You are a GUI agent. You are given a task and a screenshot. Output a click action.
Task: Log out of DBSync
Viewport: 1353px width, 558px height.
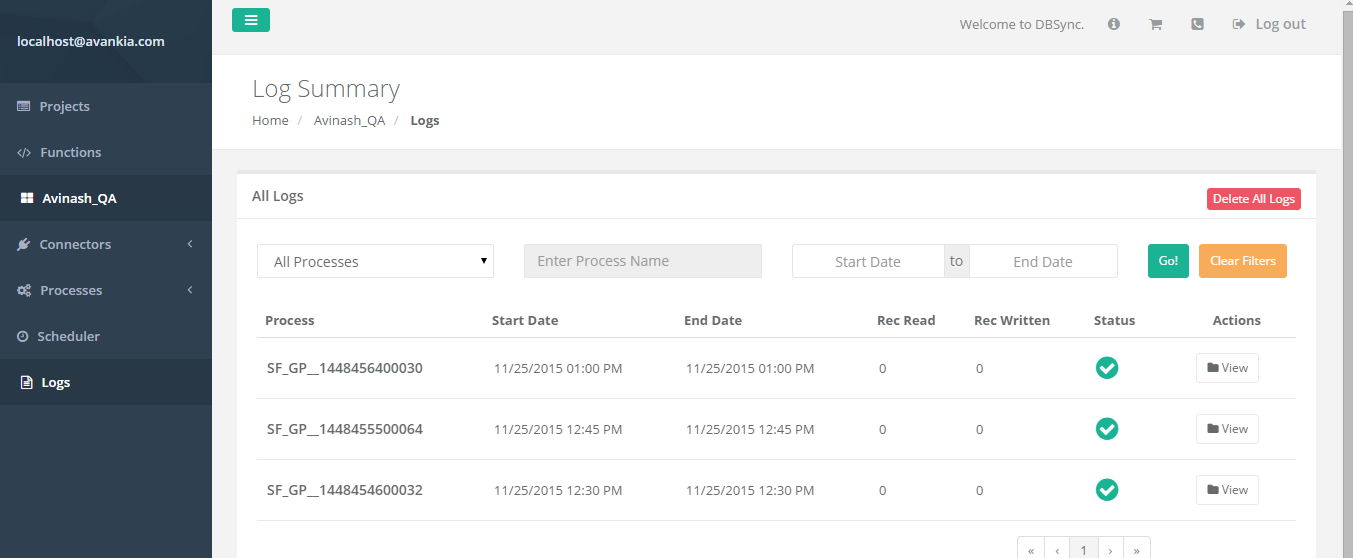[x=1269, y=24]
